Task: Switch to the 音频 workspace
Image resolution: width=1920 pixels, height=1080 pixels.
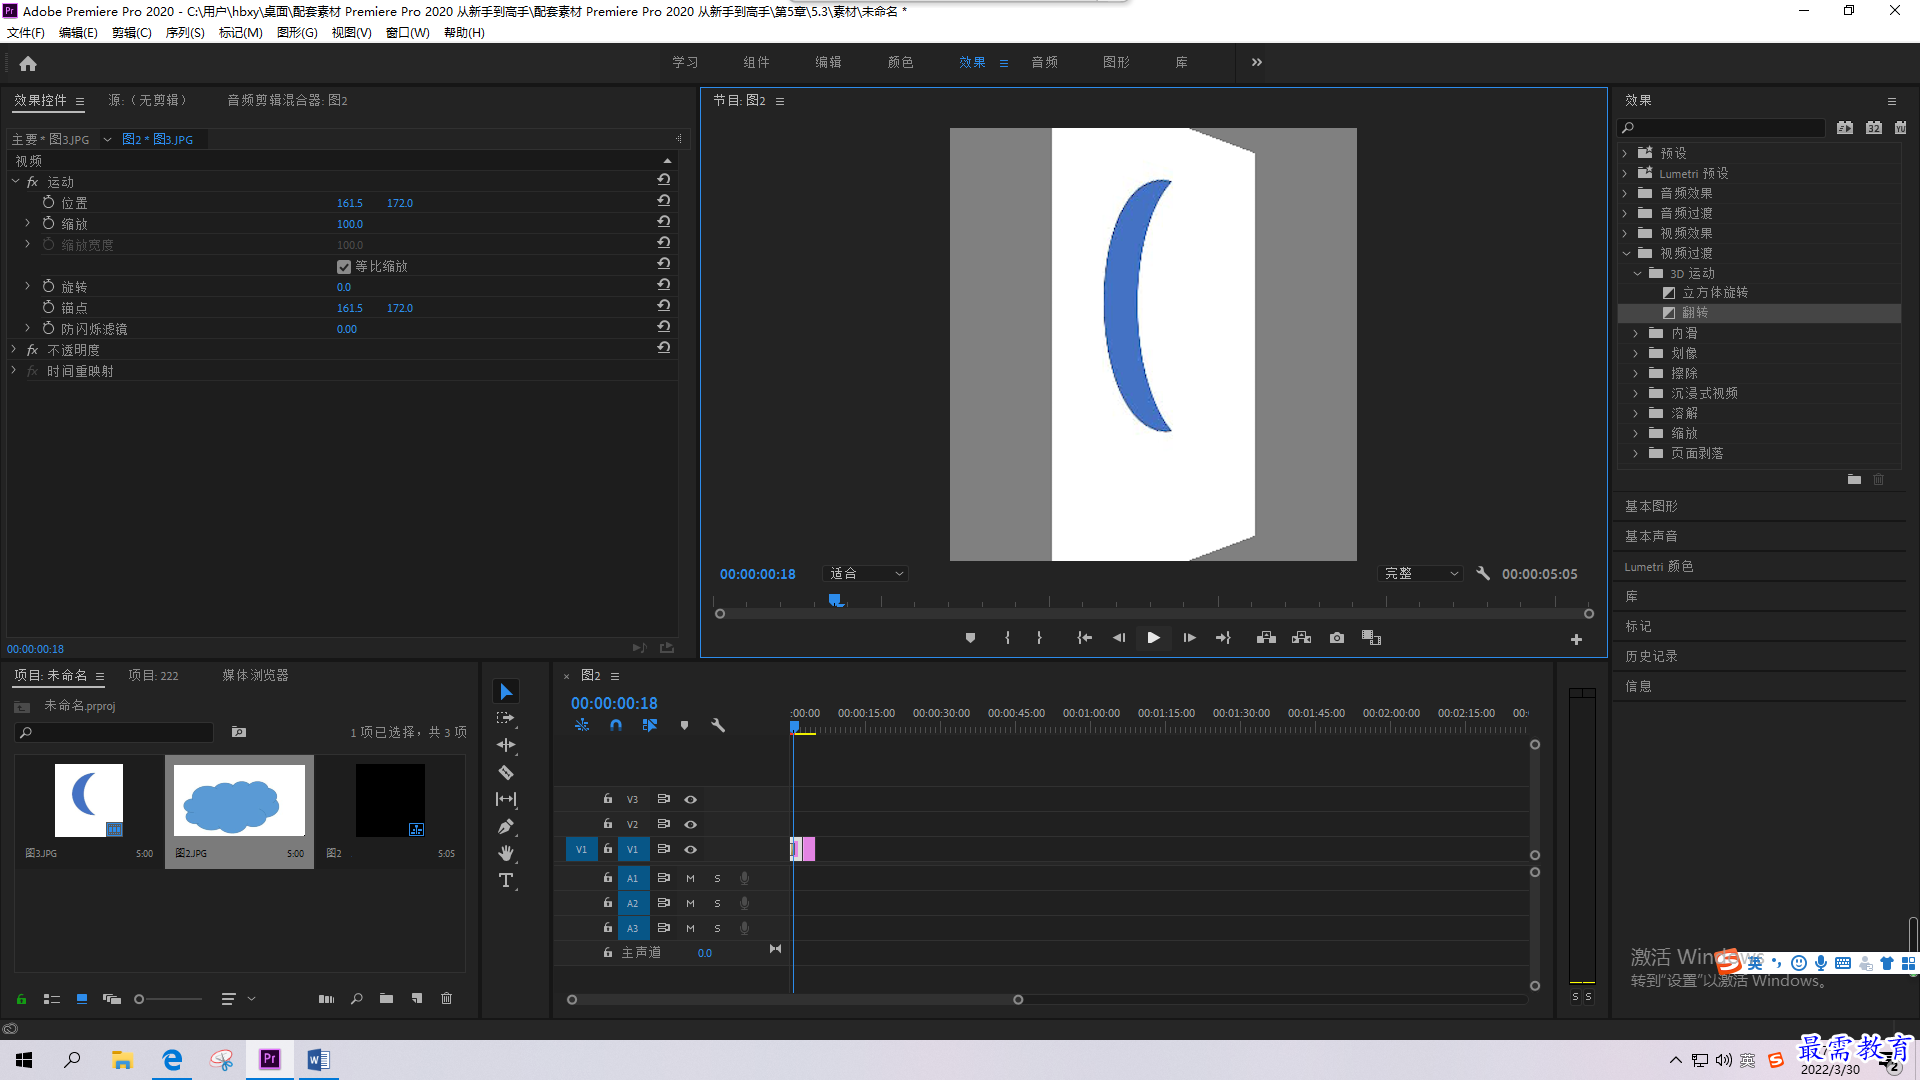Action: pyautogui.click(x=1044, y=62)
